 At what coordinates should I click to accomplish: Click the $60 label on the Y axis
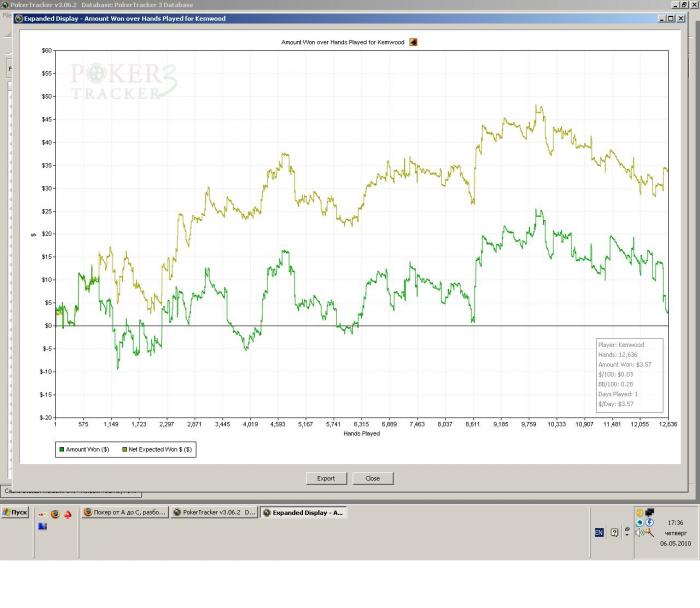(x=46, y=50)
